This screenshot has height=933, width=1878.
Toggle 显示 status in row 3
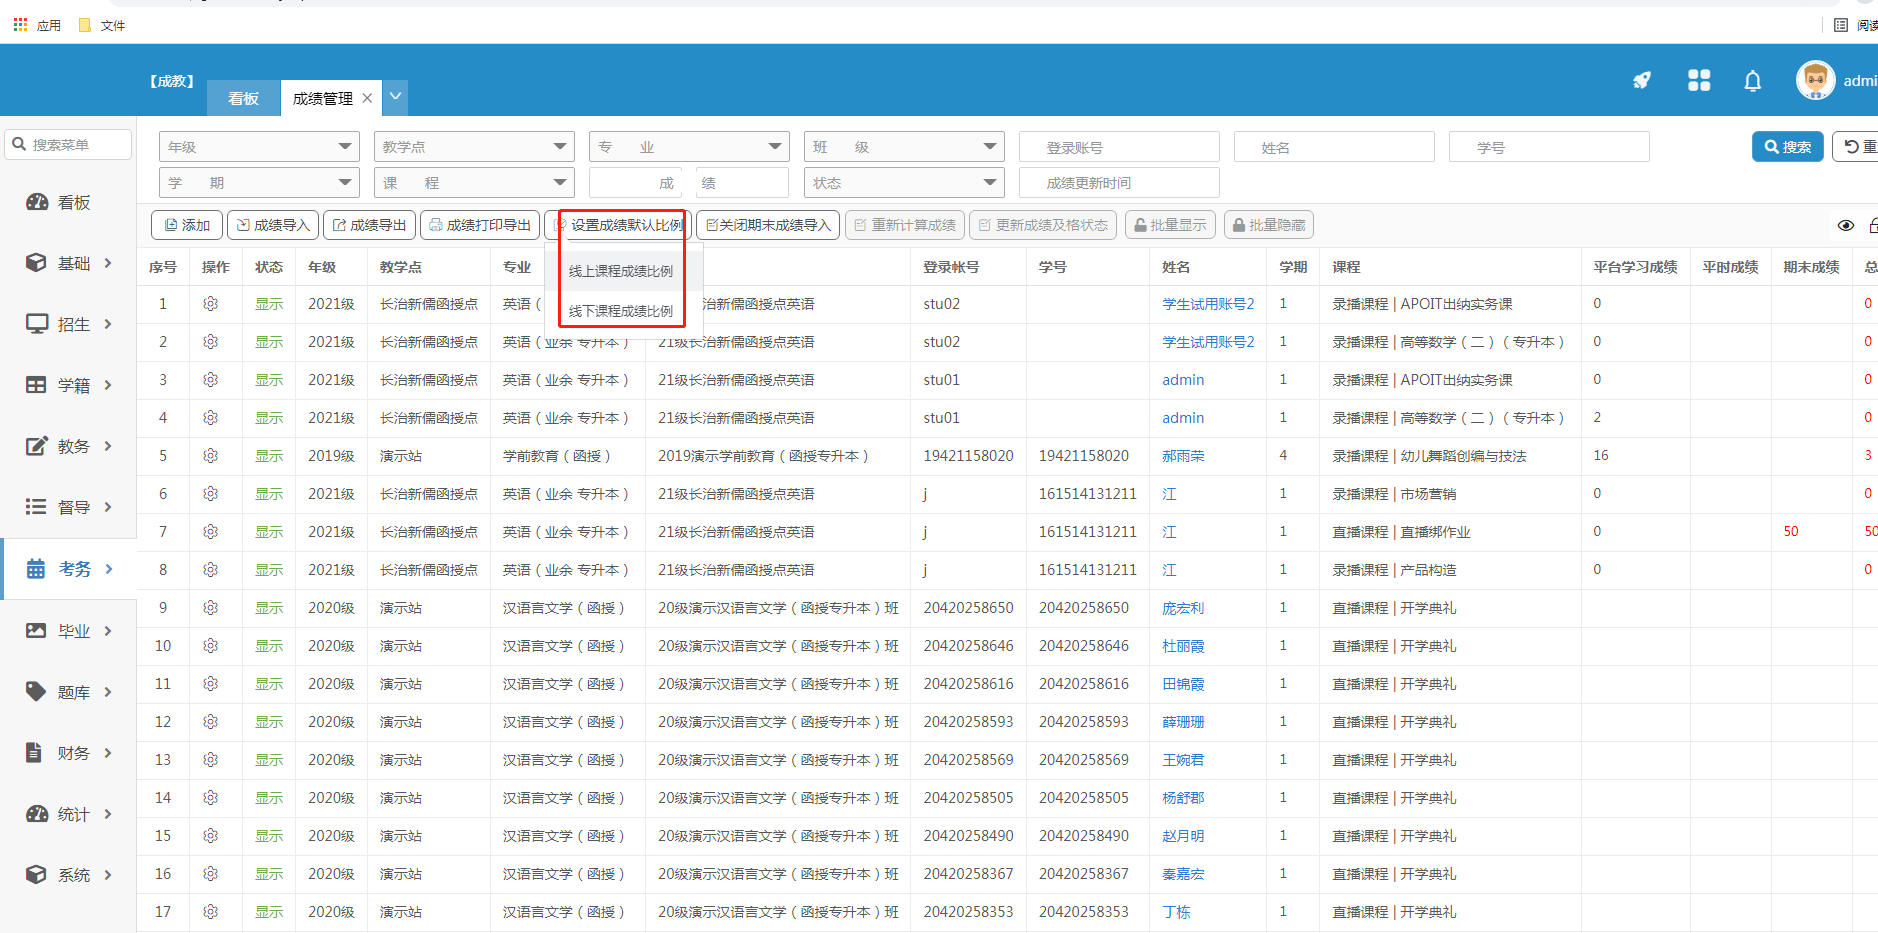click(x=269, y=380)
